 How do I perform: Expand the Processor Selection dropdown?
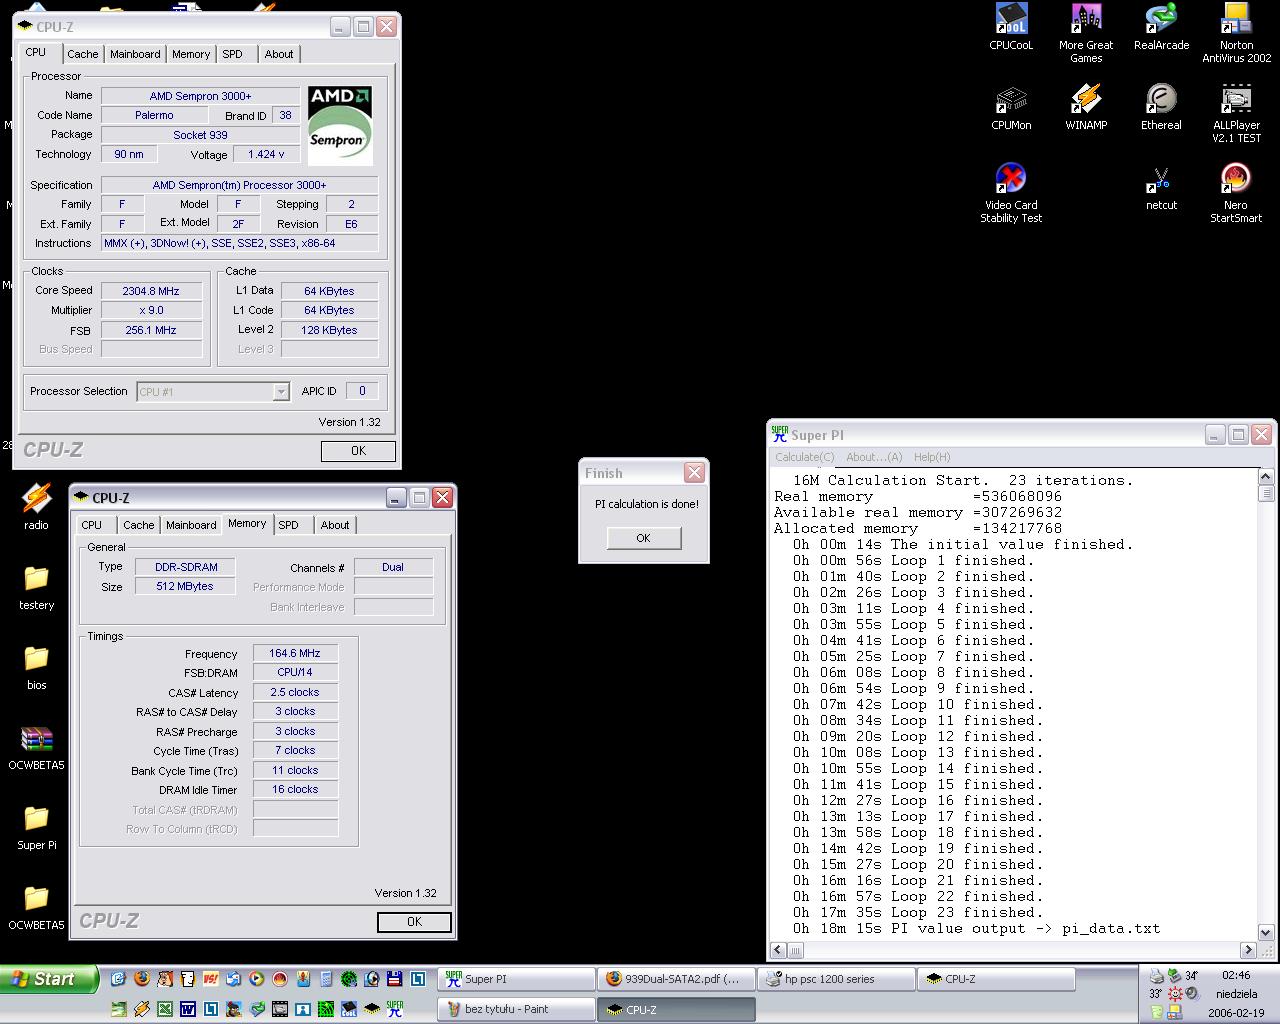(281, 392)
